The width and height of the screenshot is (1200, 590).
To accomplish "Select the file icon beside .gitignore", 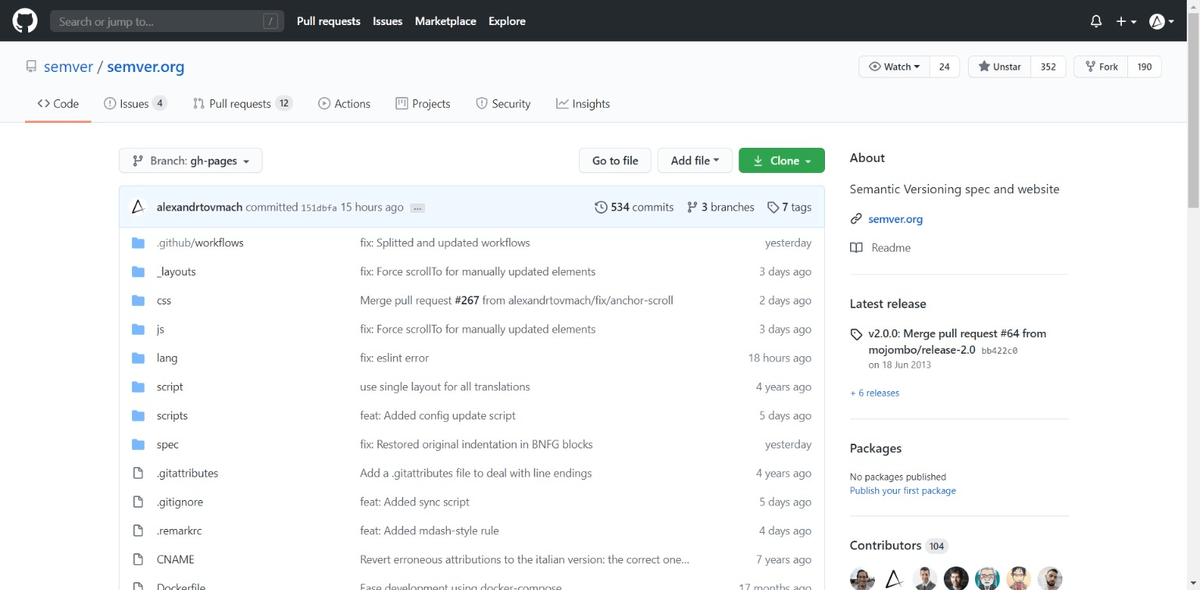I will tap(139, 502).
